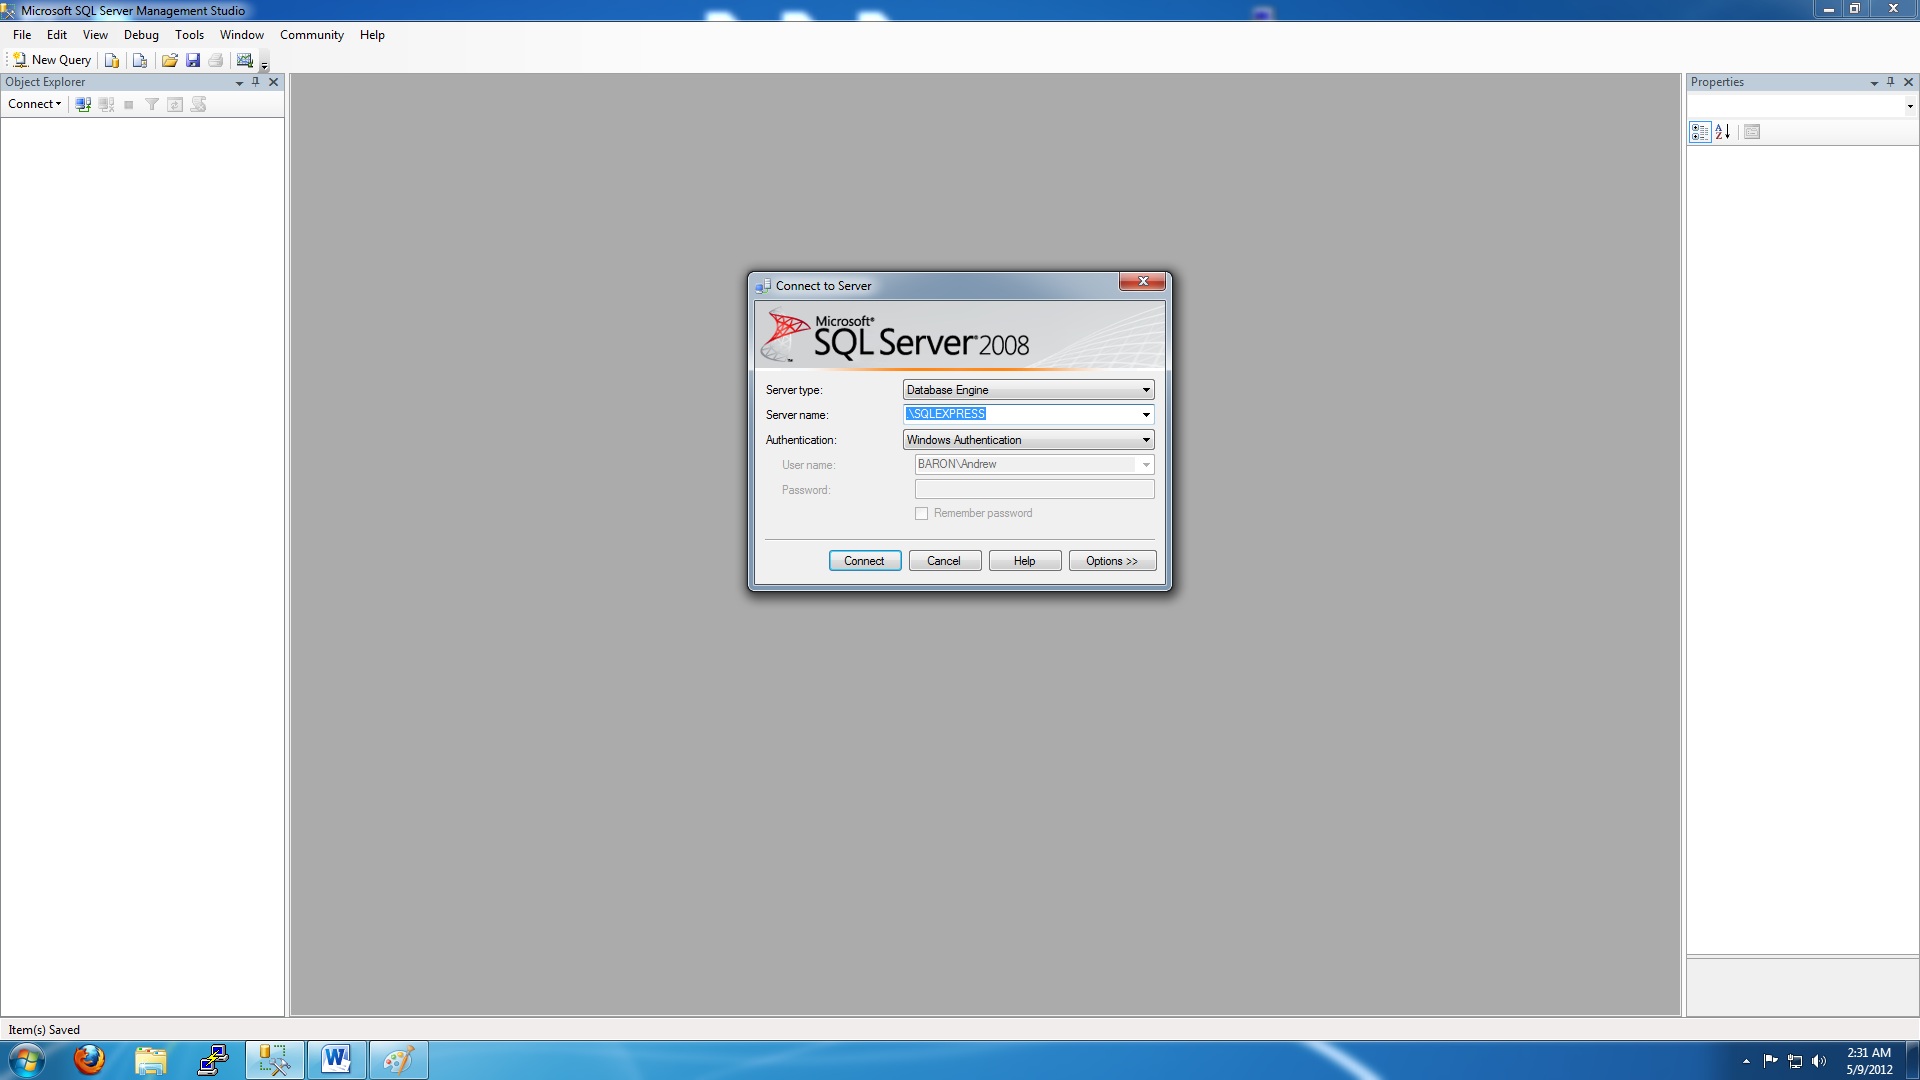Click the Activity Monitor toolbar icon

[x=245, y=60]
